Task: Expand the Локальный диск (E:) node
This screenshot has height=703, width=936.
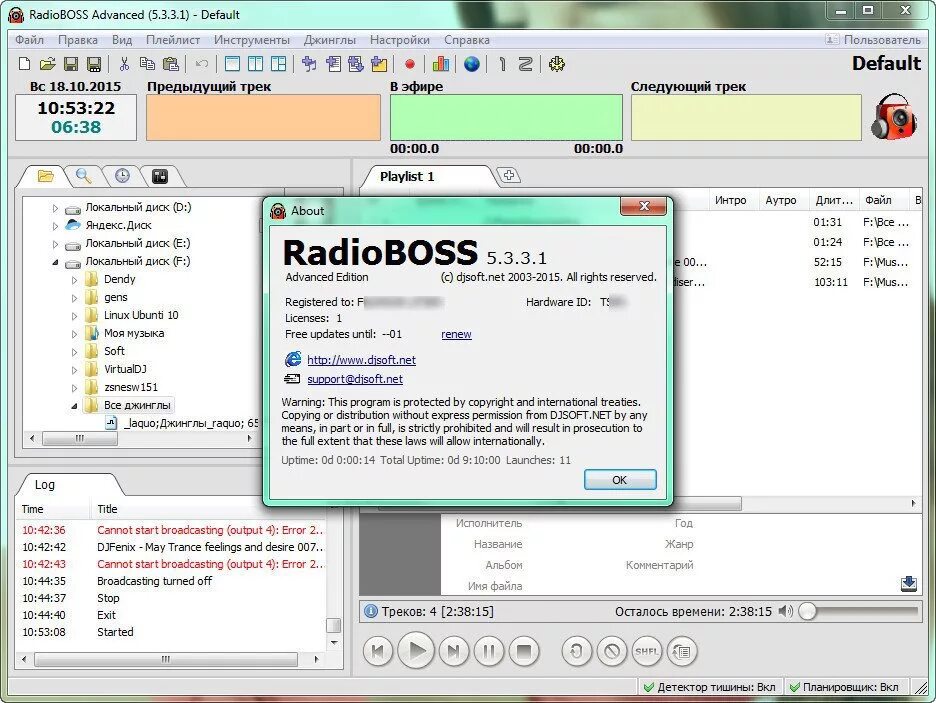Action: [56, 244]
